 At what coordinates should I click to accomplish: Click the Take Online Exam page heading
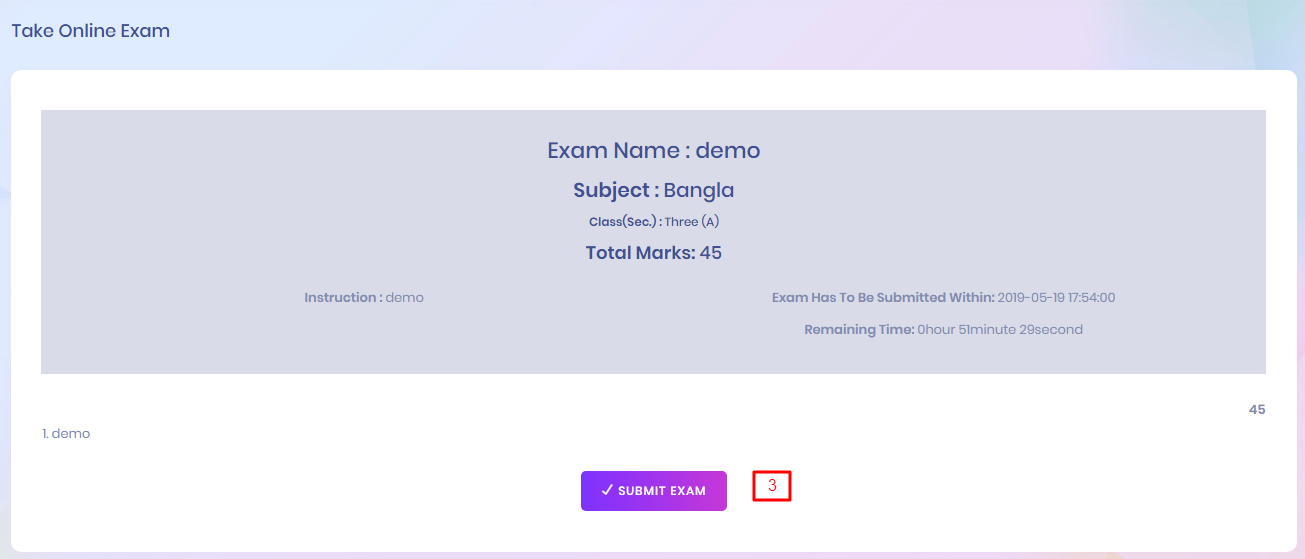(x=91, y=31)
